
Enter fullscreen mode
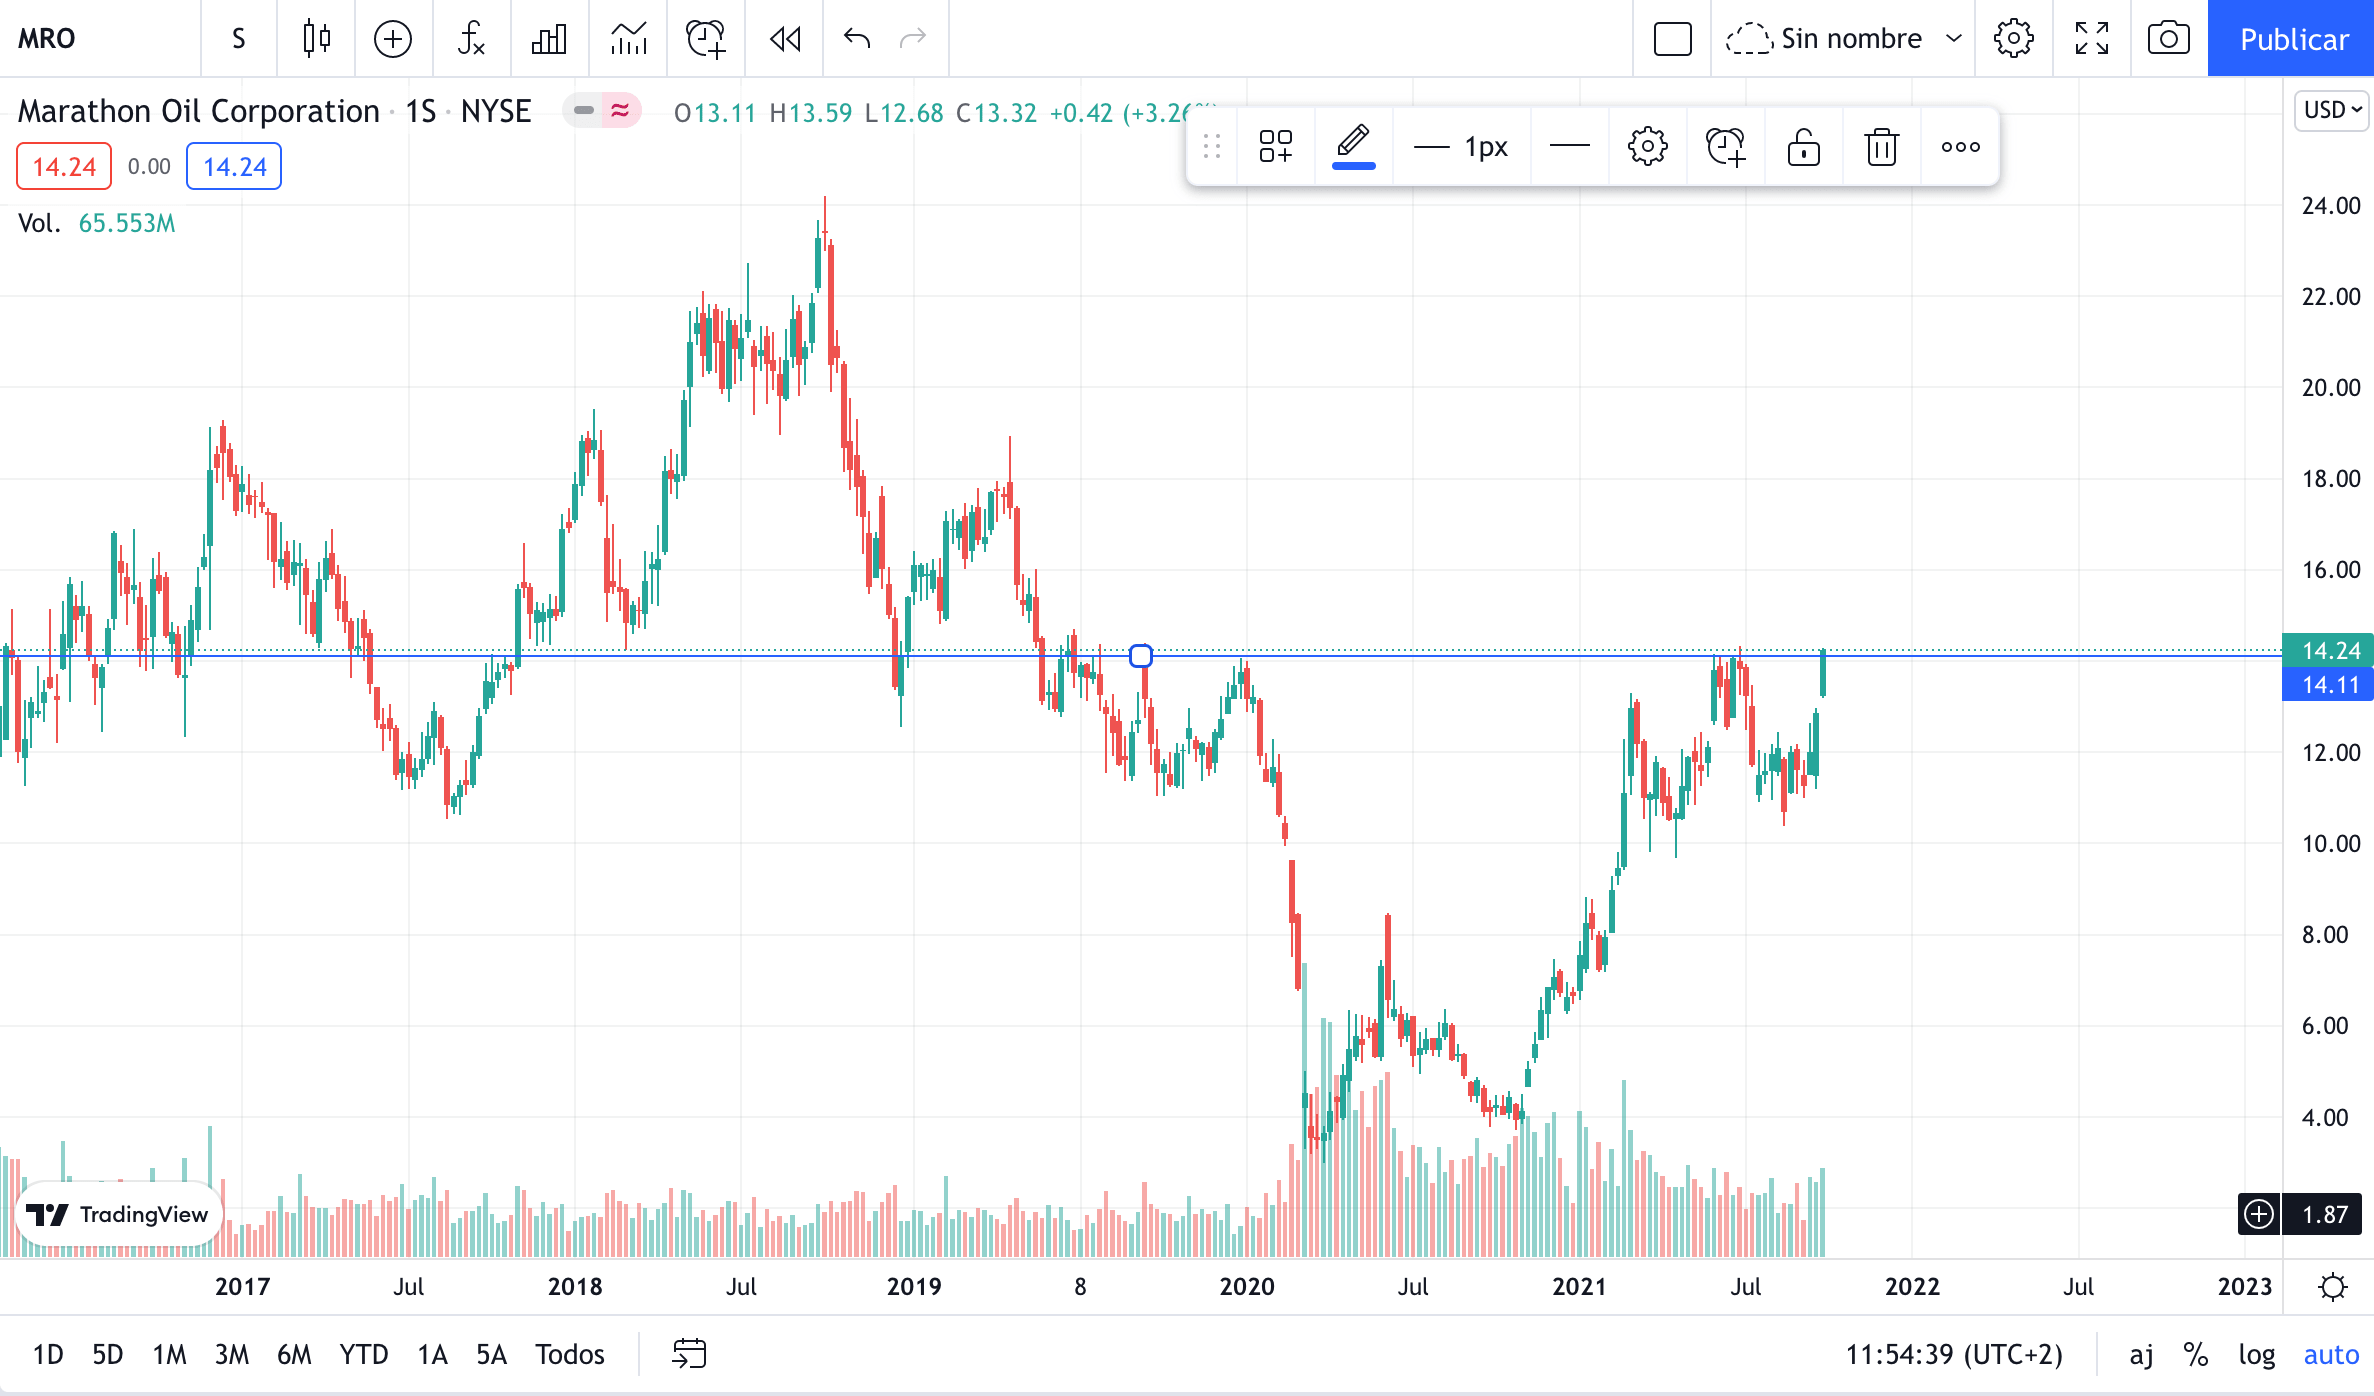point(2092,39)
